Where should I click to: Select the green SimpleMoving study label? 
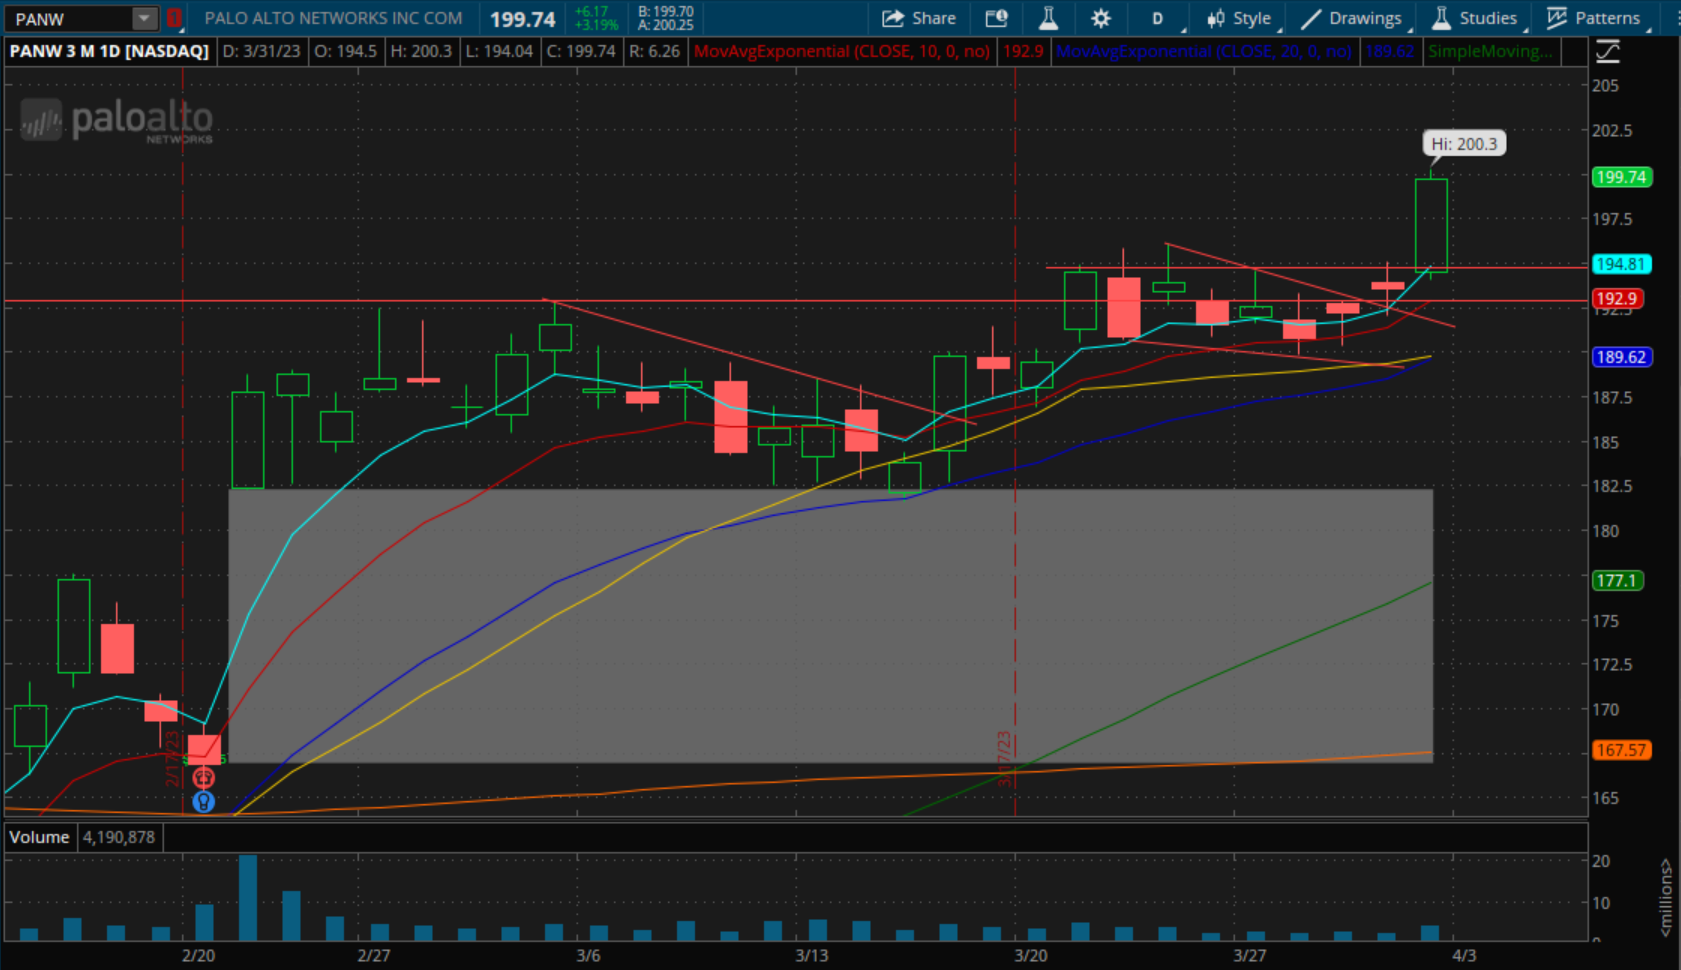pyautogui.click(x=1490, y=51)
